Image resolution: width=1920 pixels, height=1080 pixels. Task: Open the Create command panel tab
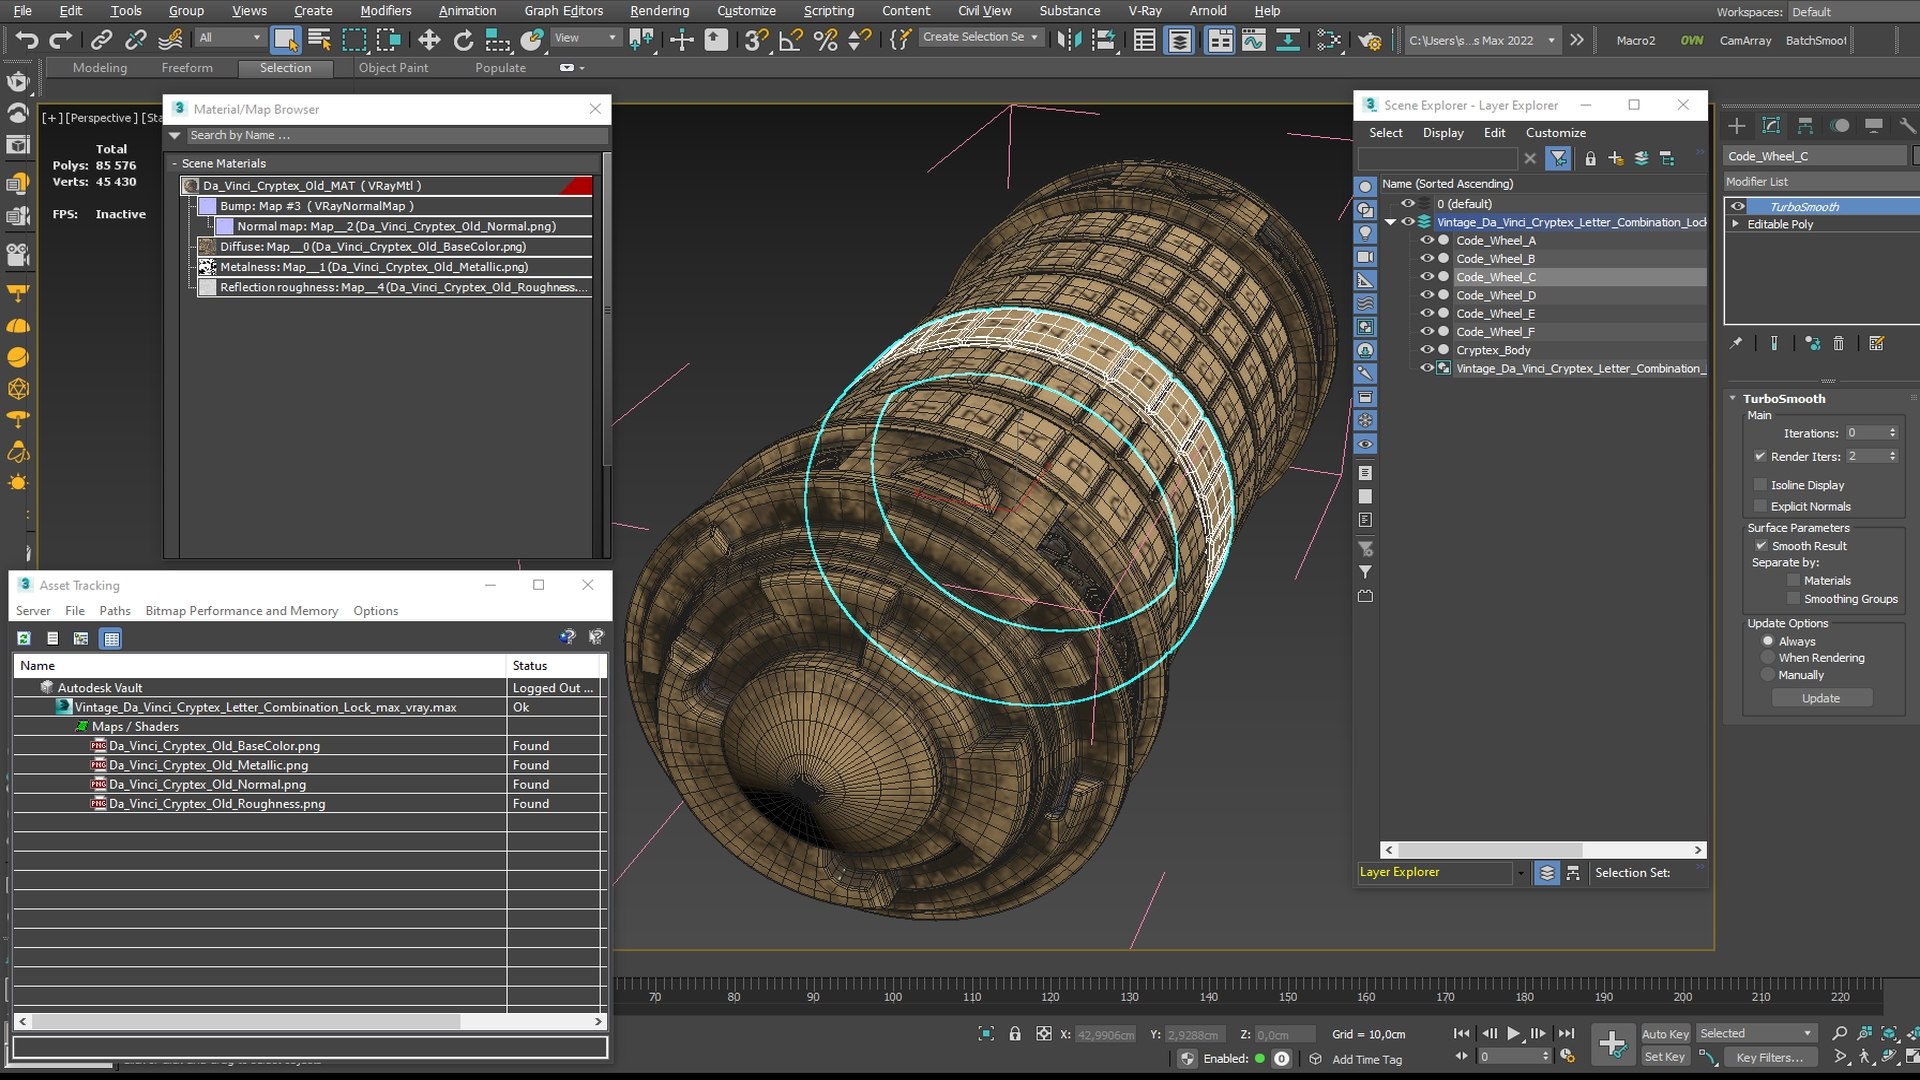tap(1737, 126)
